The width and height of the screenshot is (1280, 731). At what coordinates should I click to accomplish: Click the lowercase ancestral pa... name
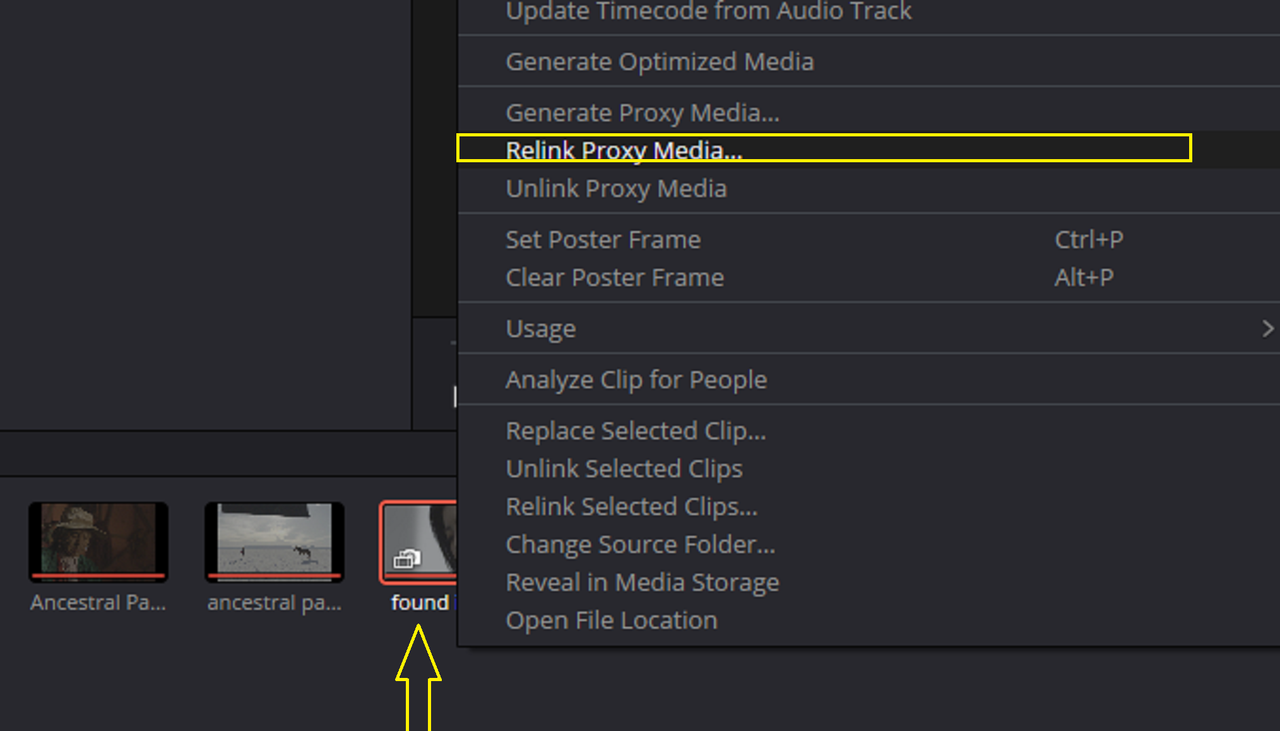(274, 603)
